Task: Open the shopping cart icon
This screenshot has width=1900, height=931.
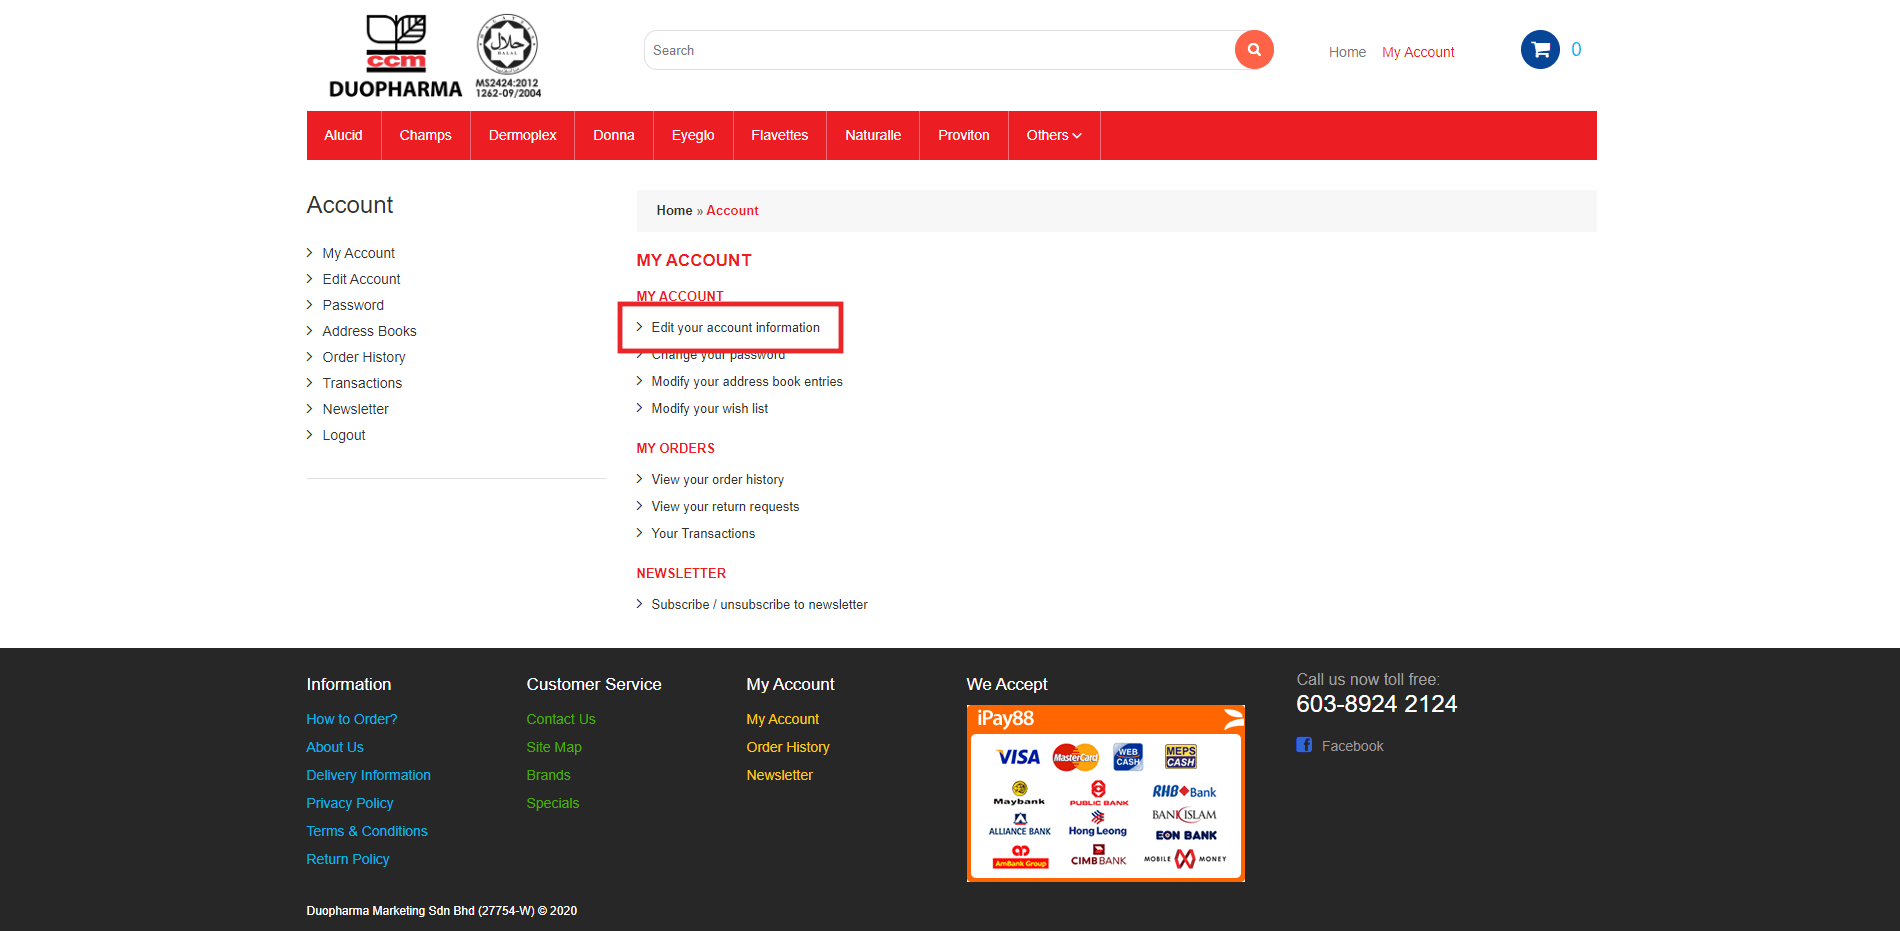Action: tap(1540, 50)
